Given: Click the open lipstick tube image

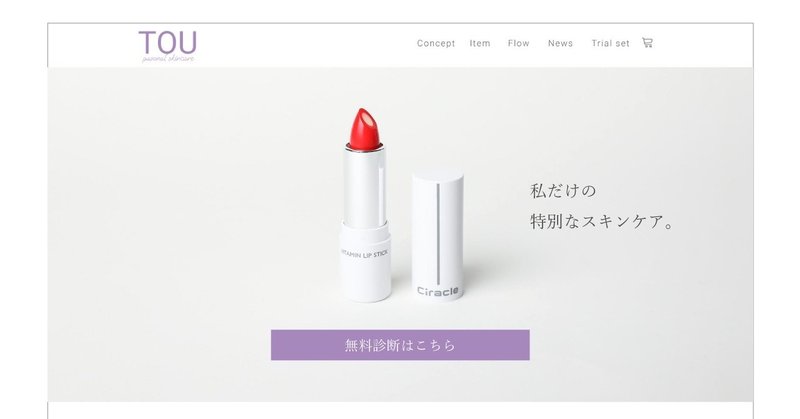Looking at the screenshot, I should click(365, 204).
